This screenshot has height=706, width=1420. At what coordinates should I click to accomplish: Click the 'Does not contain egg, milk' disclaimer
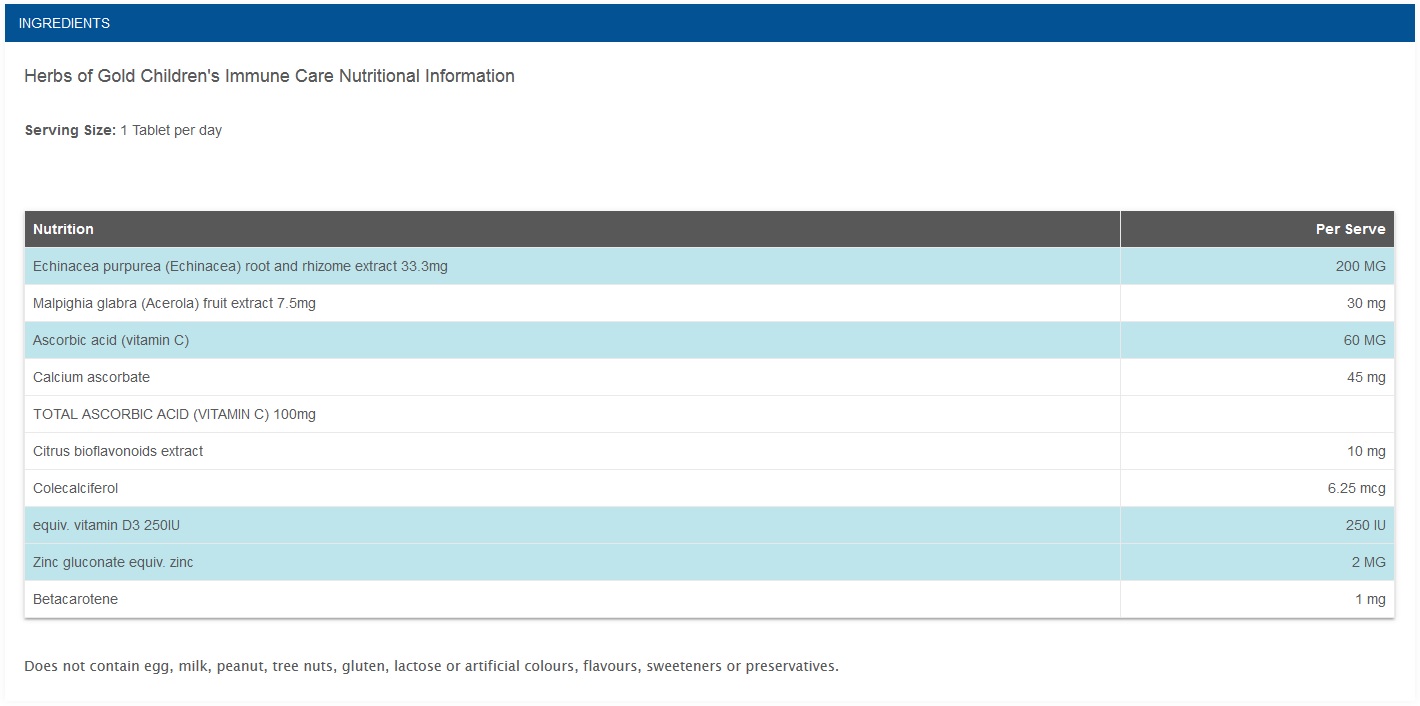pyautogui.click(x=431, y=666)
